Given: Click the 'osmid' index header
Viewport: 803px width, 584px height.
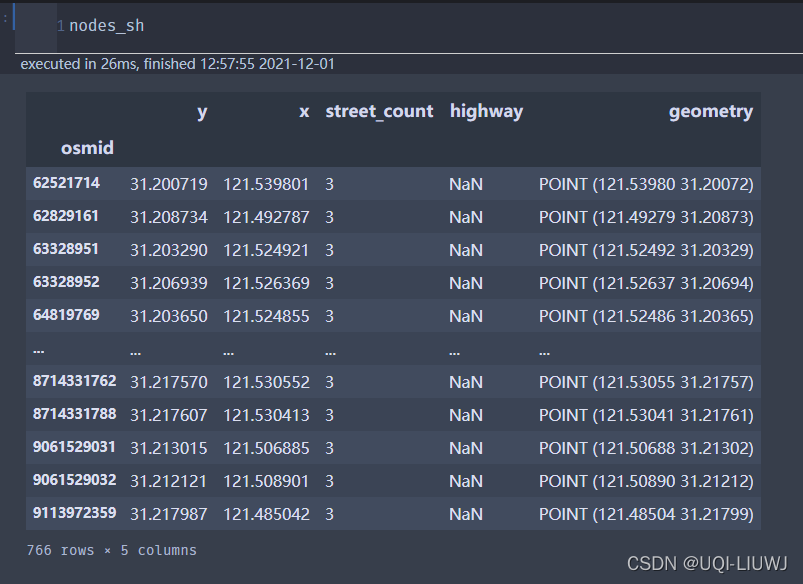Looking at the screenshot, I should click(x=87, y=148).
